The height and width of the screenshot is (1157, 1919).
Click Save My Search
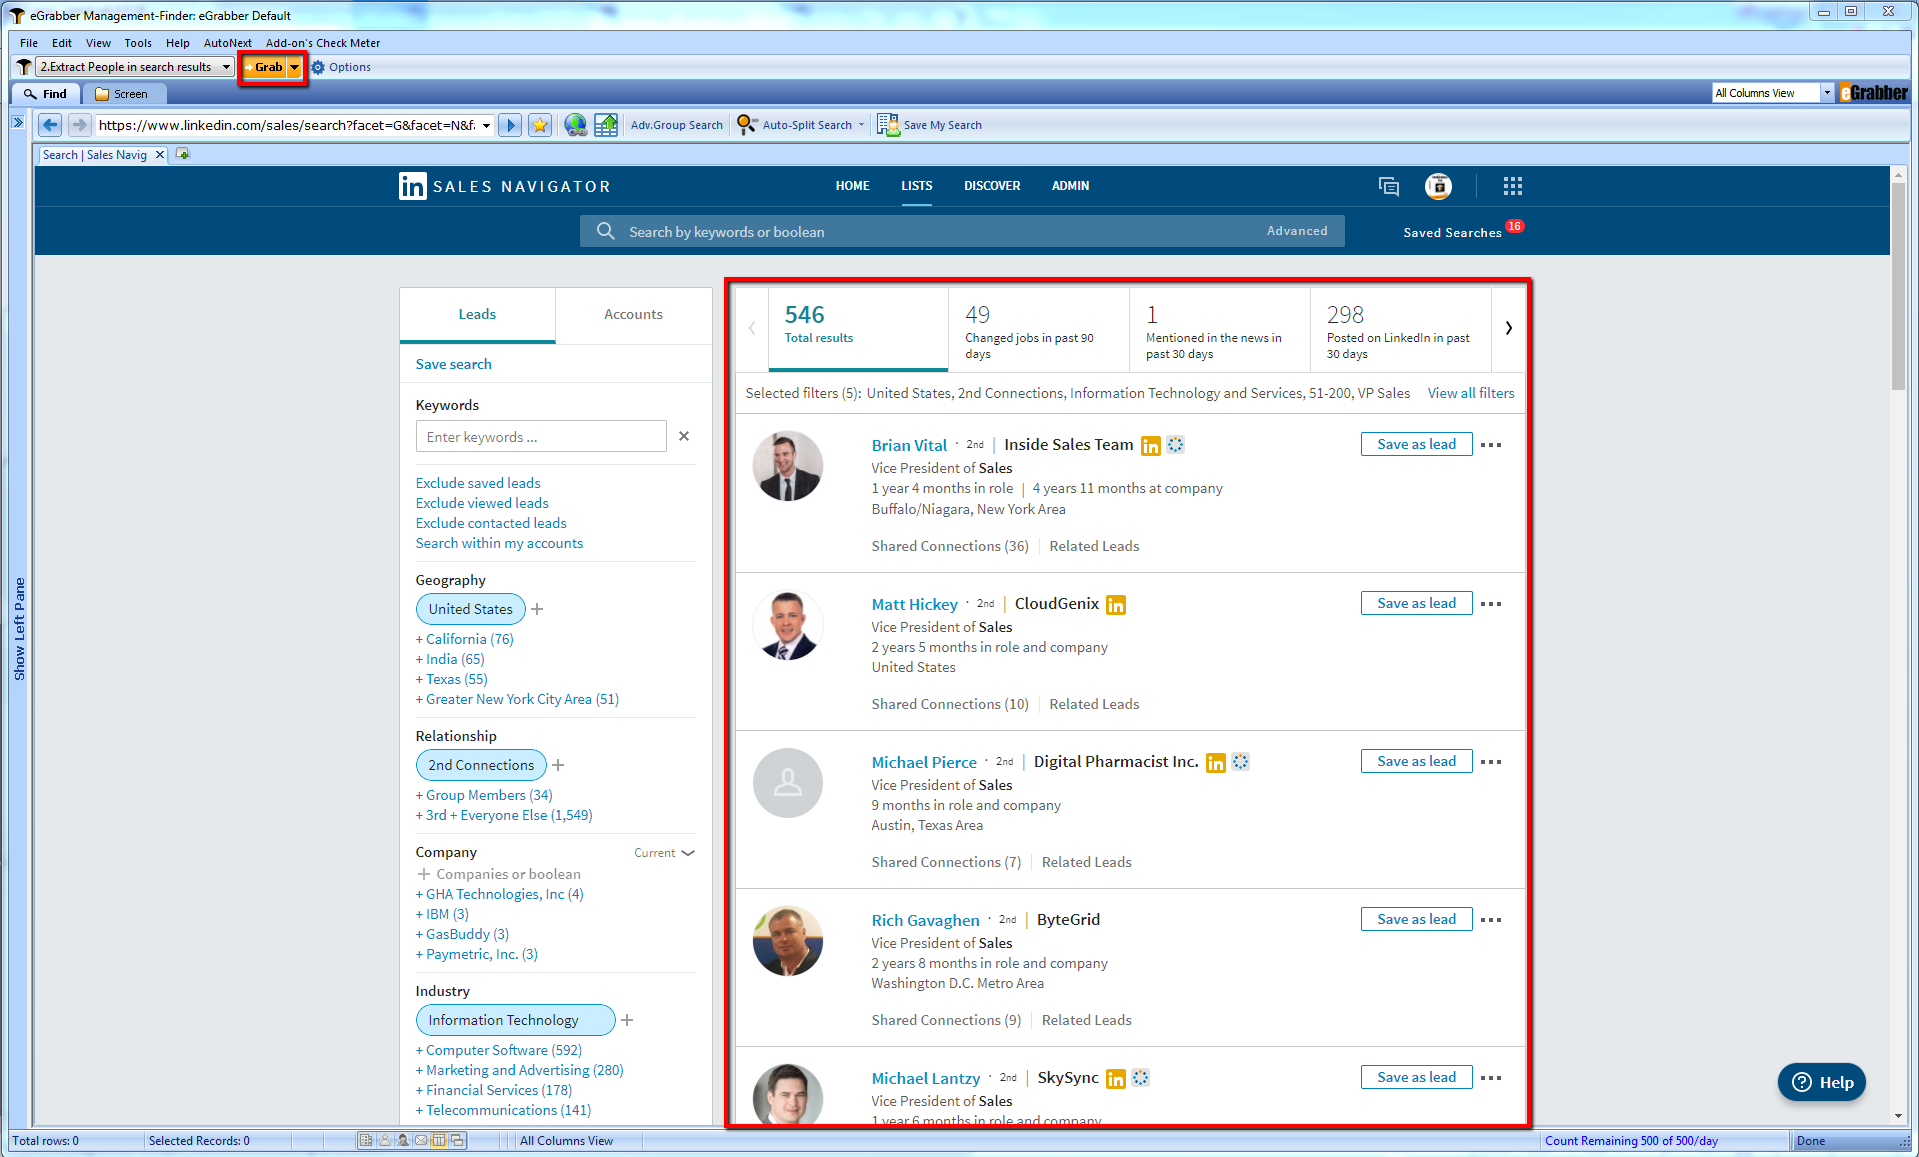(930, 125)
